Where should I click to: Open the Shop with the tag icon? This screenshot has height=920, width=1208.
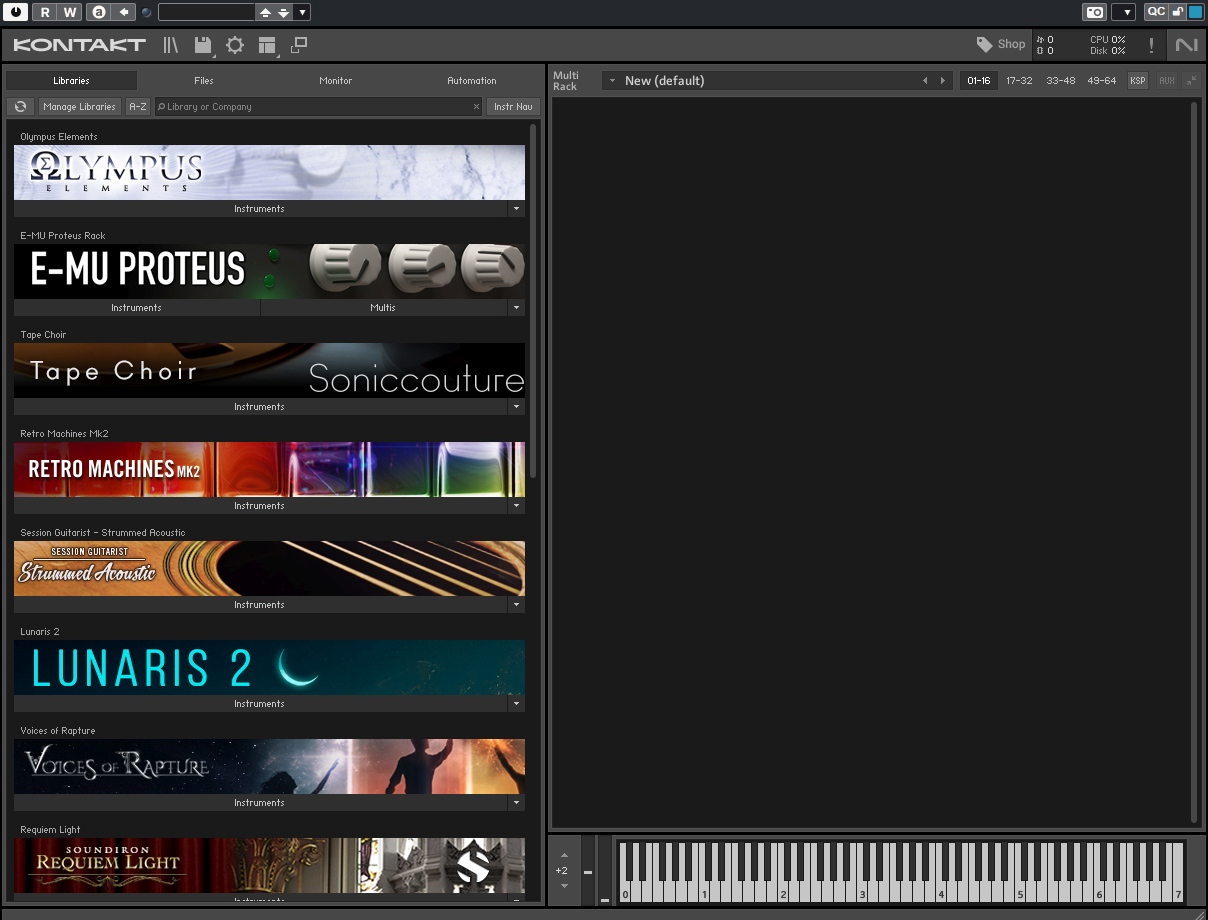point(1001,44)
